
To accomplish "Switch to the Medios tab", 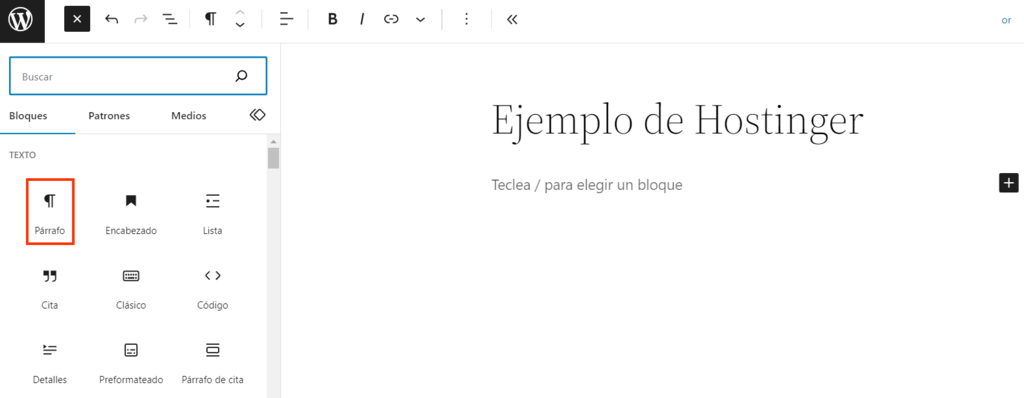I will tap(189, 116).
